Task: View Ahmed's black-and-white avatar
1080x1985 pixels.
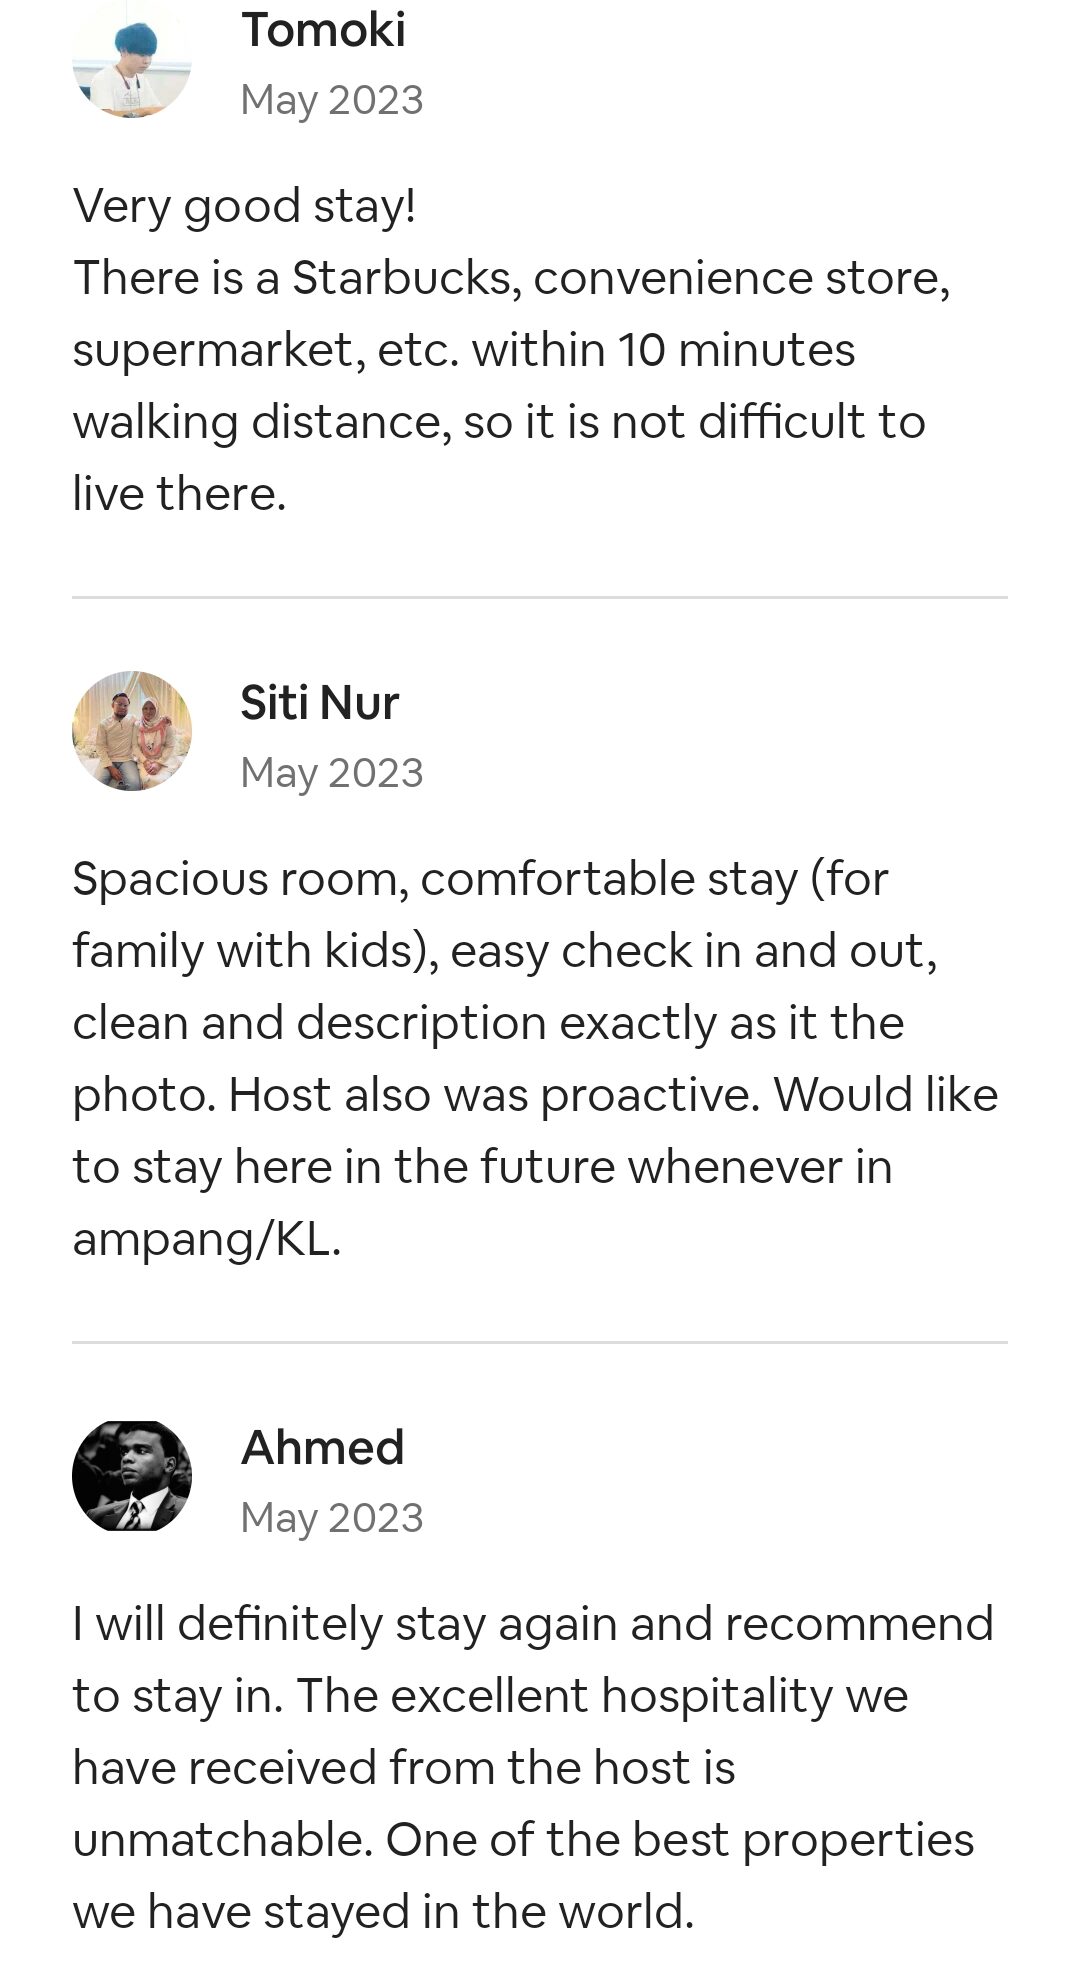Action: click(x=132, y=1476)
